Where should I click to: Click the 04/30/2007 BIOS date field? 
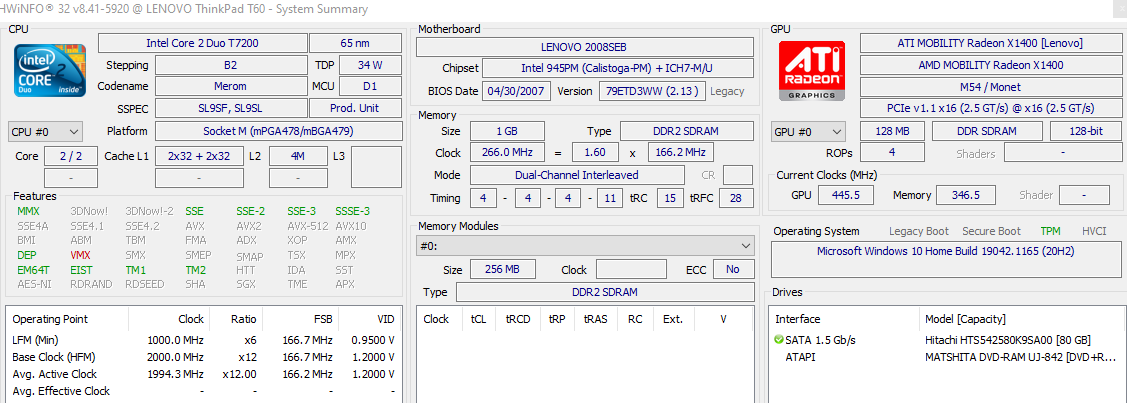518,91
